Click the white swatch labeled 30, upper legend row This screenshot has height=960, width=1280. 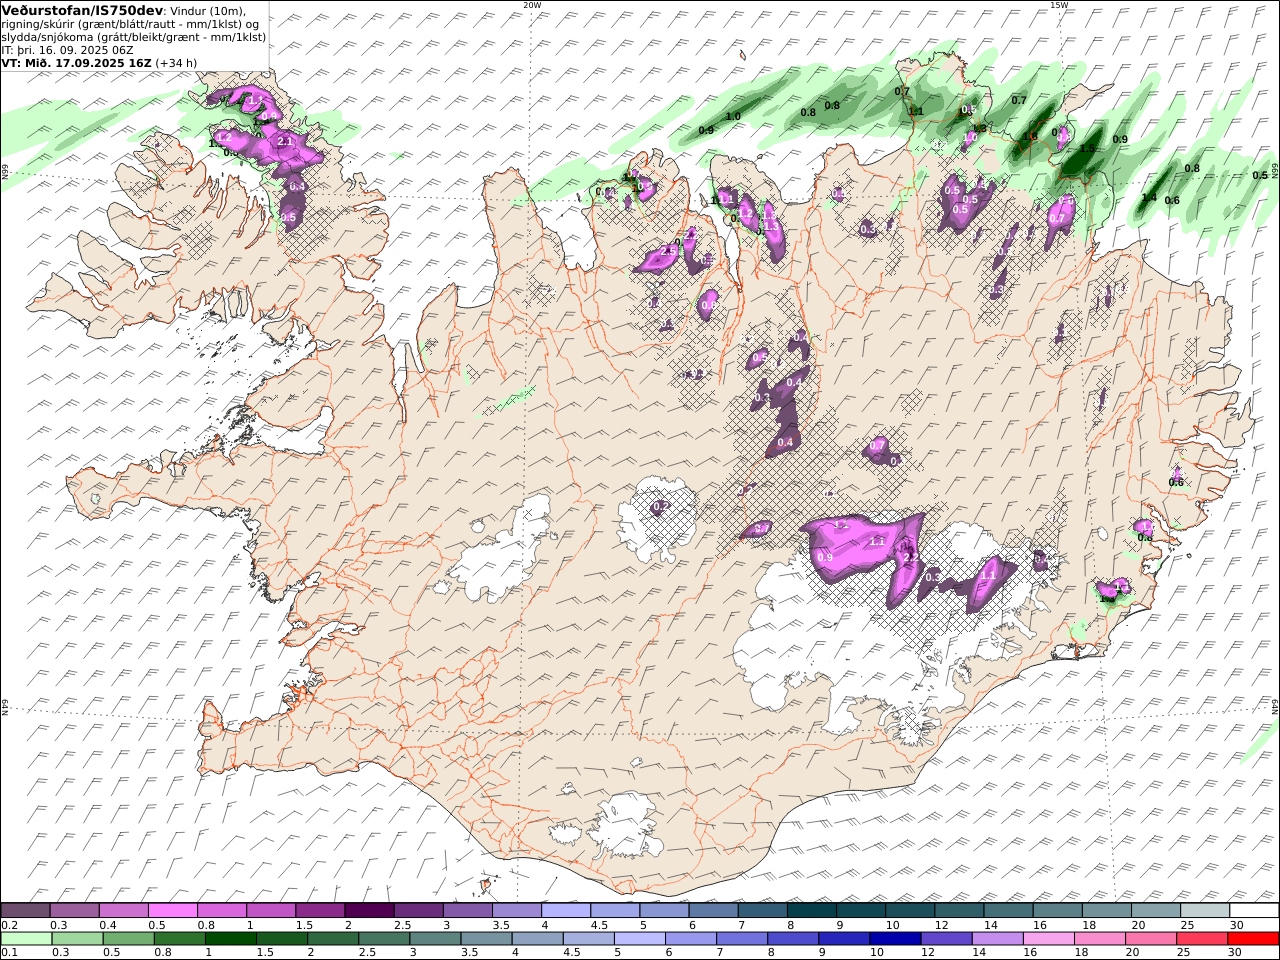[1252, 911]
